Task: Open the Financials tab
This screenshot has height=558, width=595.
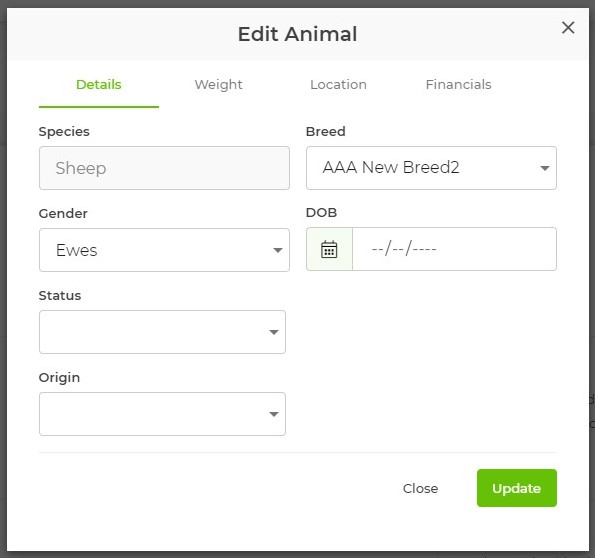Action: (x=458, y=85)
